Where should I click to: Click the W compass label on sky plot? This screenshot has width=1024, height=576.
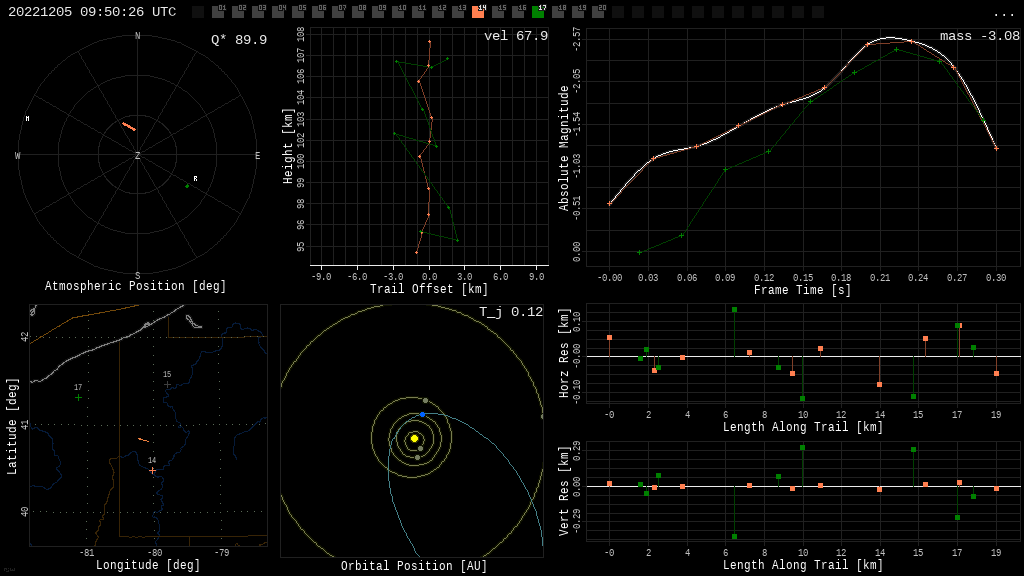[18, 155]
